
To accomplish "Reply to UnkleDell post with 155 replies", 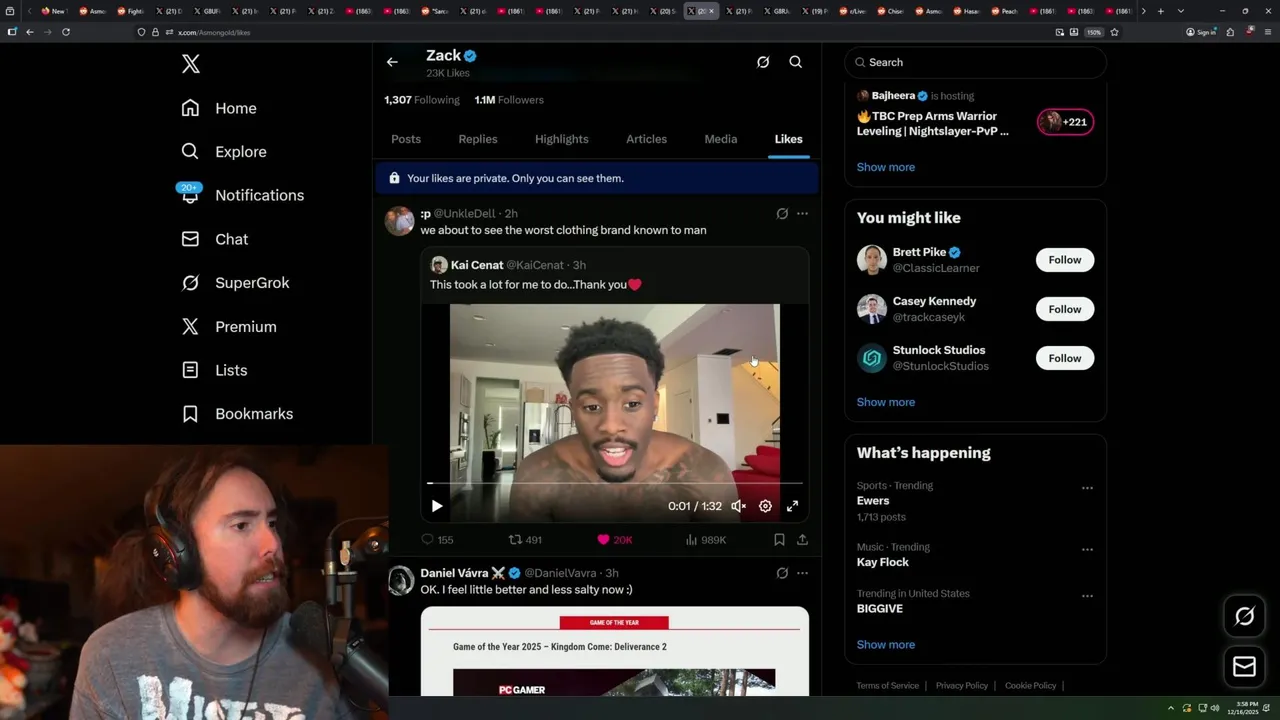I will [437, 539].
